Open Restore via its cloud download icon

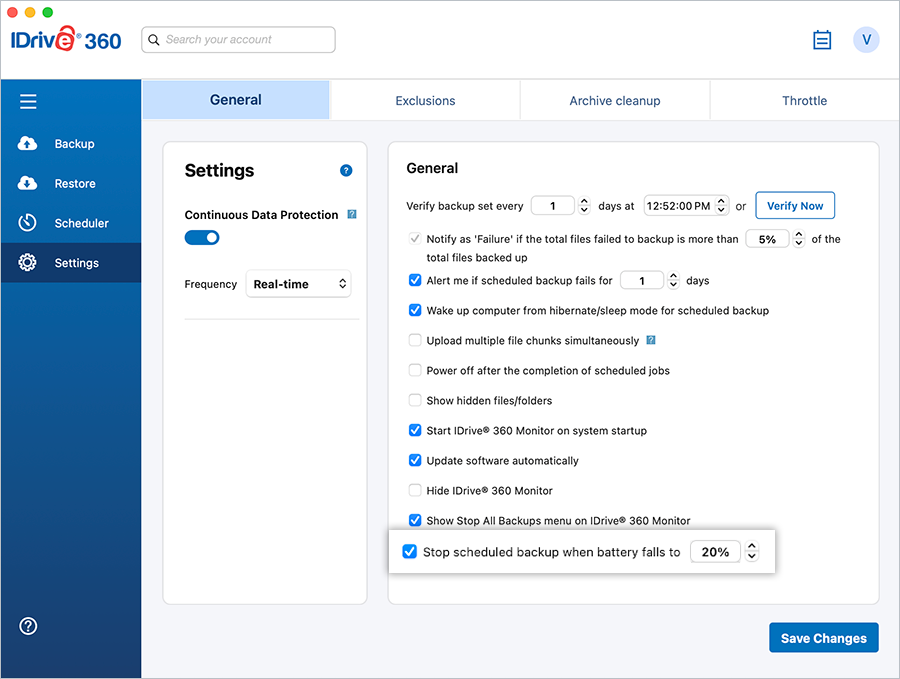click(x=28, y=184)
